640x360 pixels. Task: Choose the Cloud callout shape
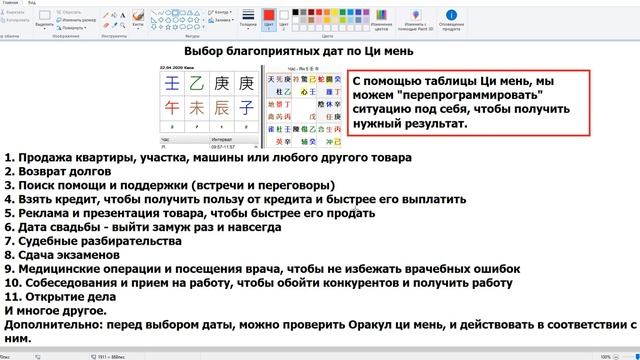[x=197, y=27]
